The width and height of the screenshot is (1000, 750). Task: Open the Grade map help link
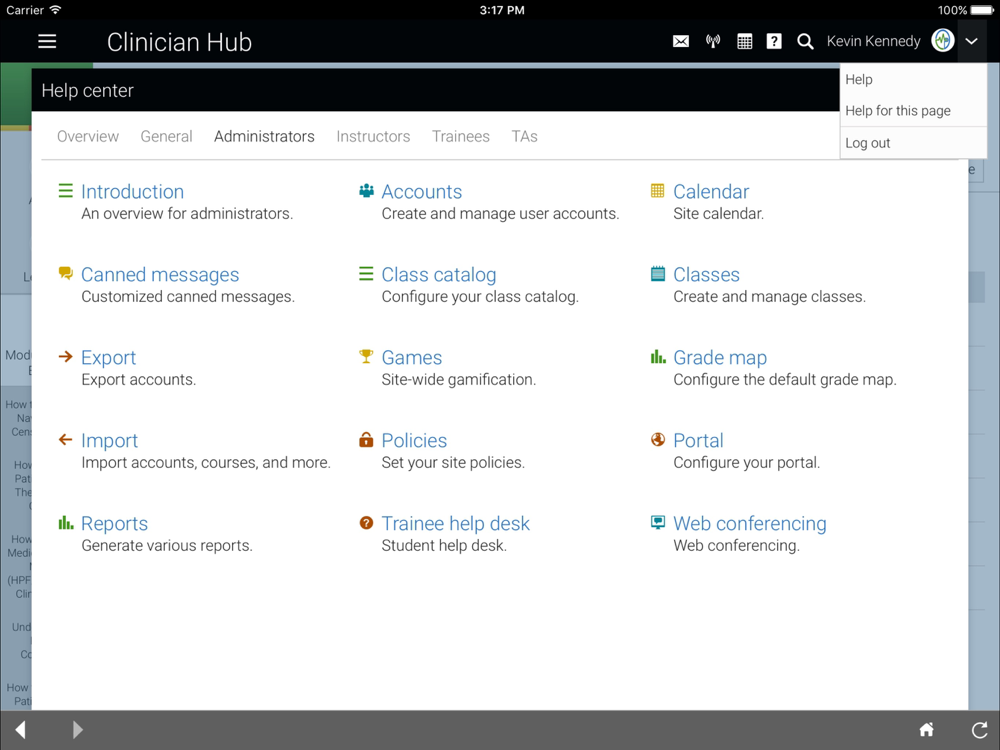tap(720, 358)
